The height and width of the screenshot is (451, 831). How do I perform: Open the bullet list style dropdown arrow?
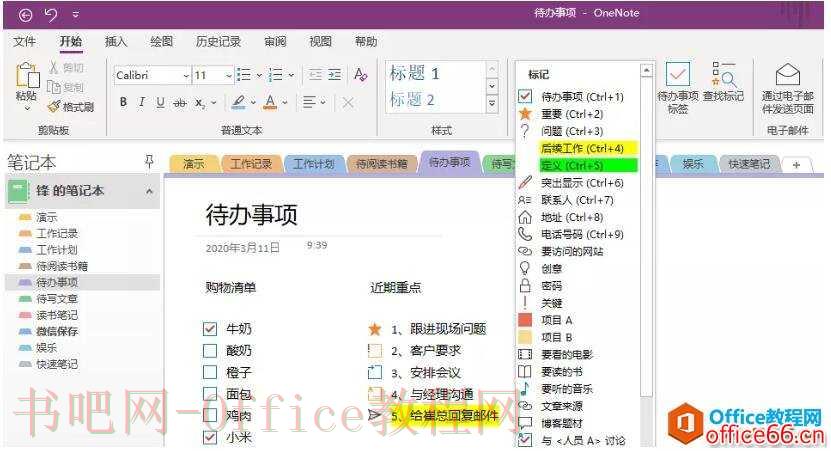pyautogui.click(x=259, y=75)
